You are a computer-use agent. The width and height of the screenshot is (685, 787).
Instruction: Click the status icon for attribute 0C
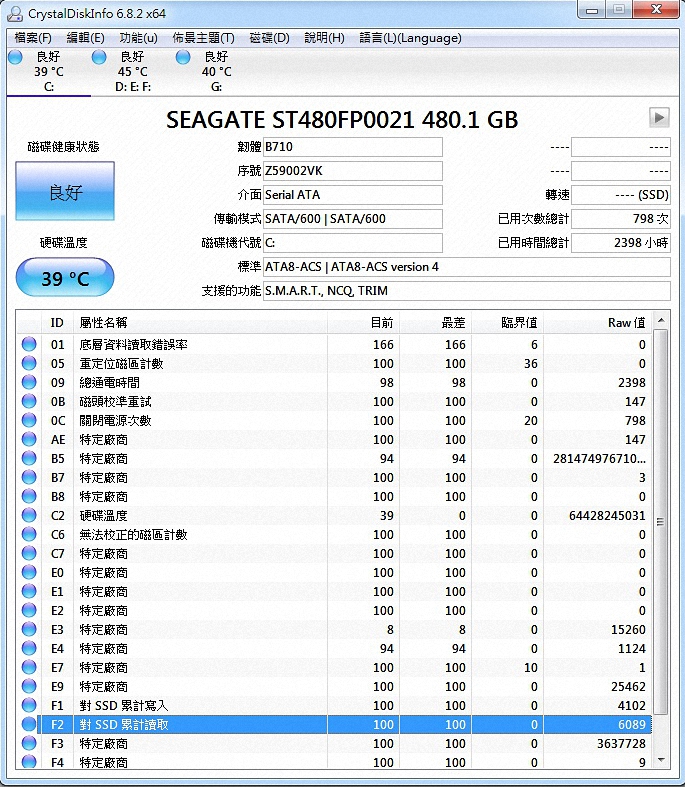(29, 420)
